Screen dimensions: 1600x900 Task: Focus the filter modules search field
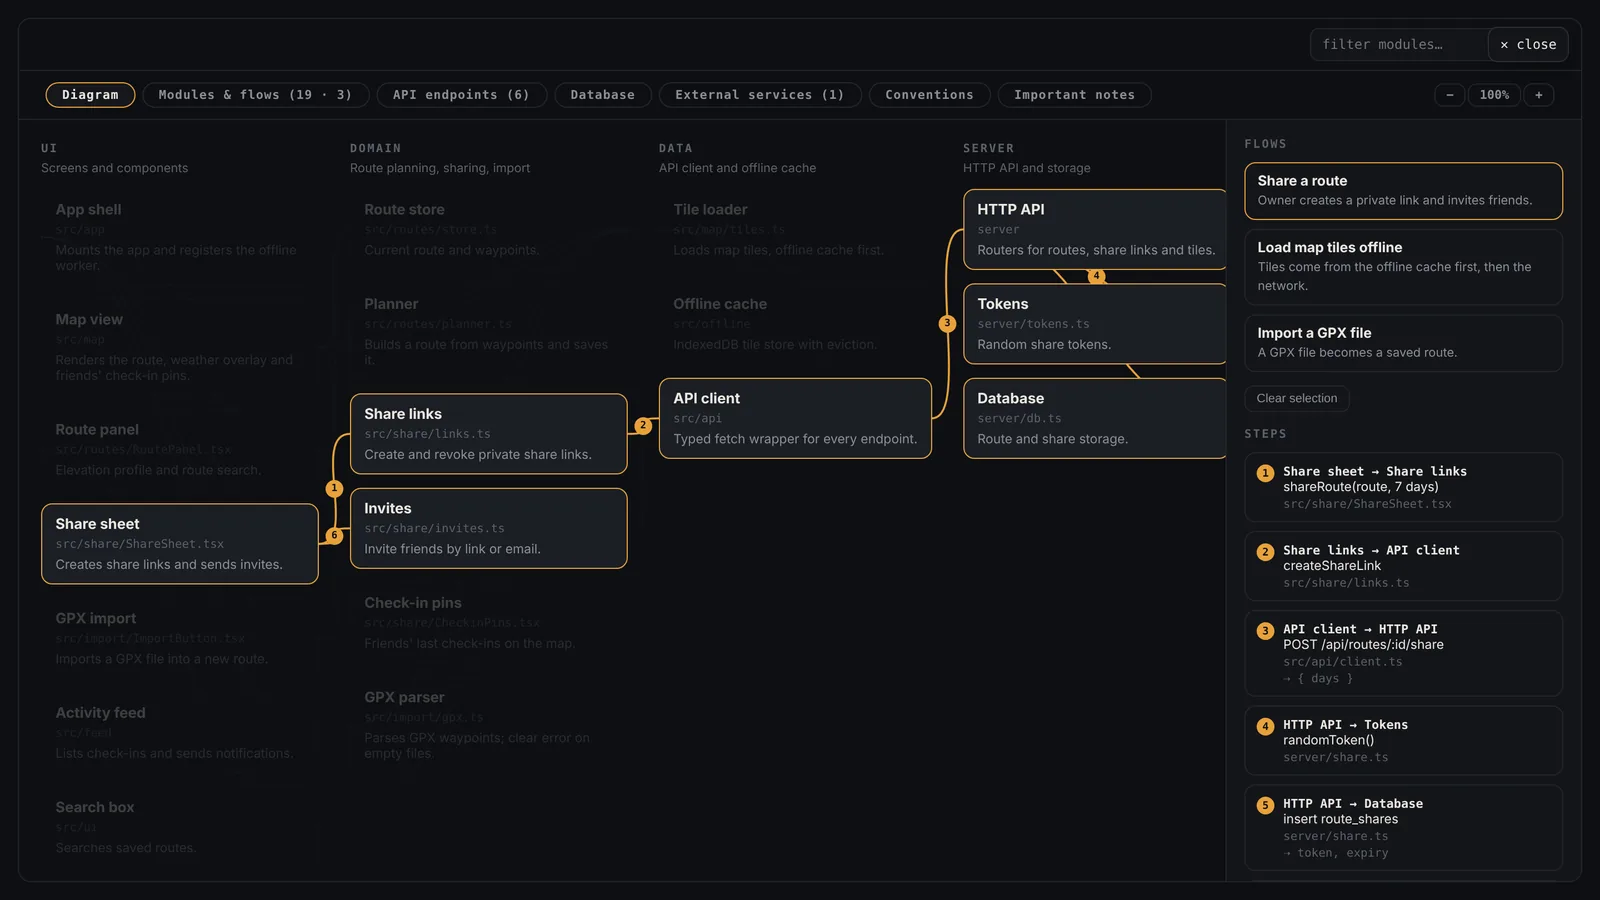click(x=1399, y=44)
